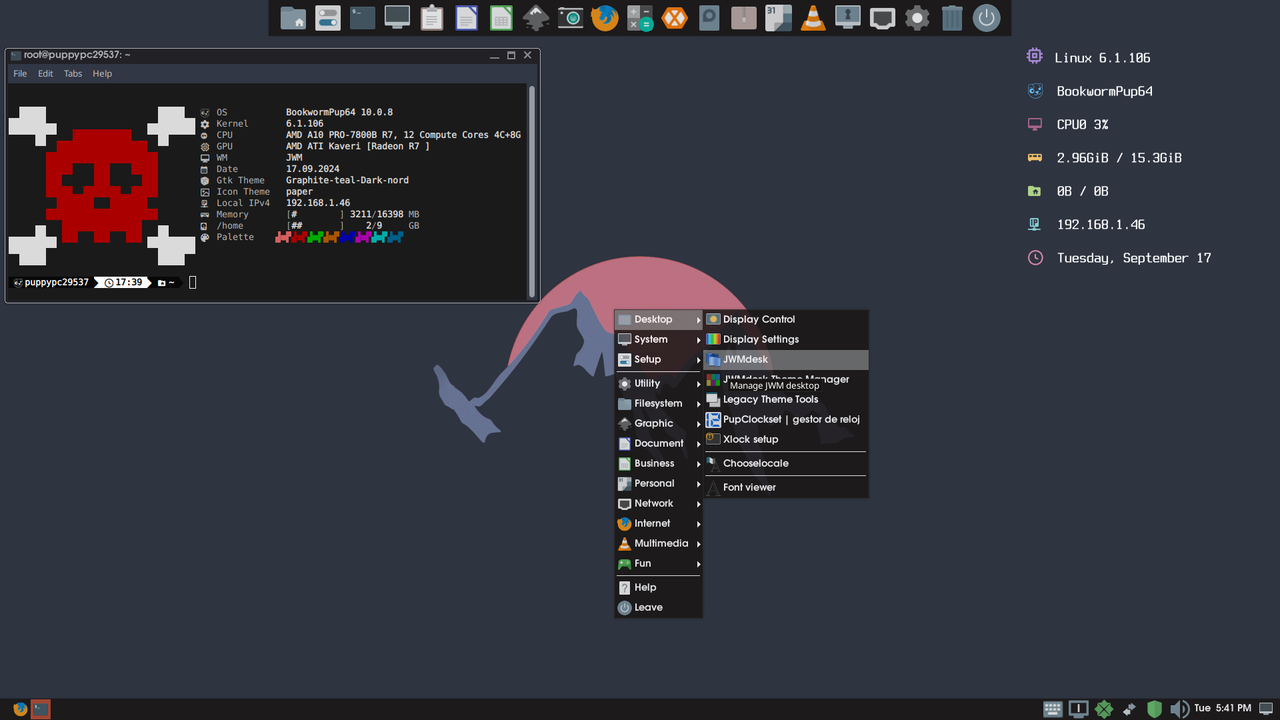Open the Tabs menu in the terminal

click(72, 73)
